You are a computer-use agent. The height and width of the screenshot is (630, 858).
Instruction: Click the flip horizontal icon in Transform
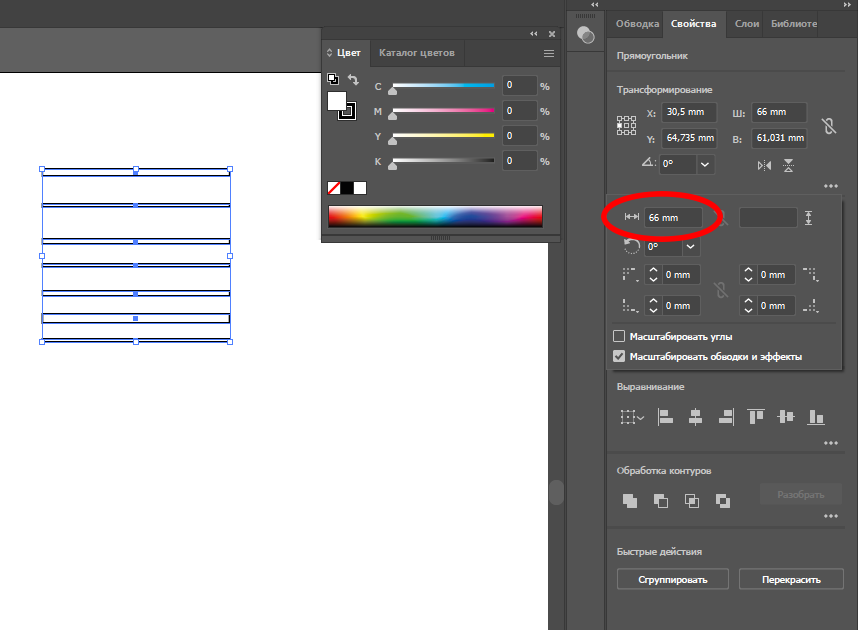click(x=764, y=165)
